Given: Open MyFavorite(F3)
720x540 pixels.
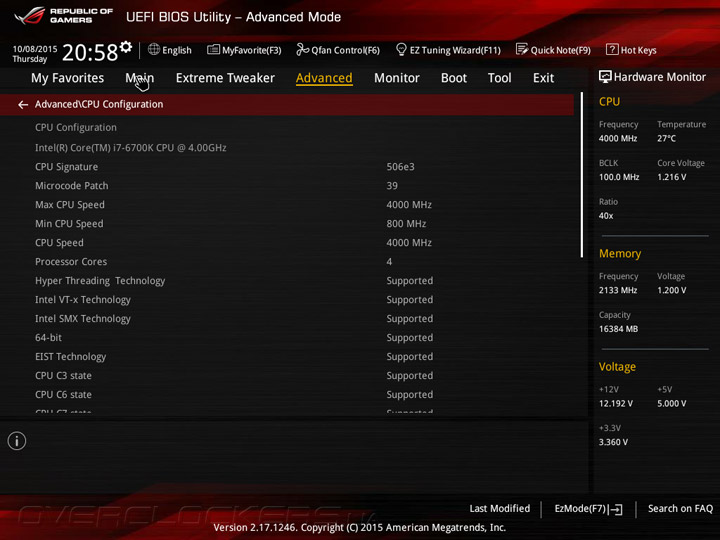Looking at the screenshot, I should pos(244,50).
